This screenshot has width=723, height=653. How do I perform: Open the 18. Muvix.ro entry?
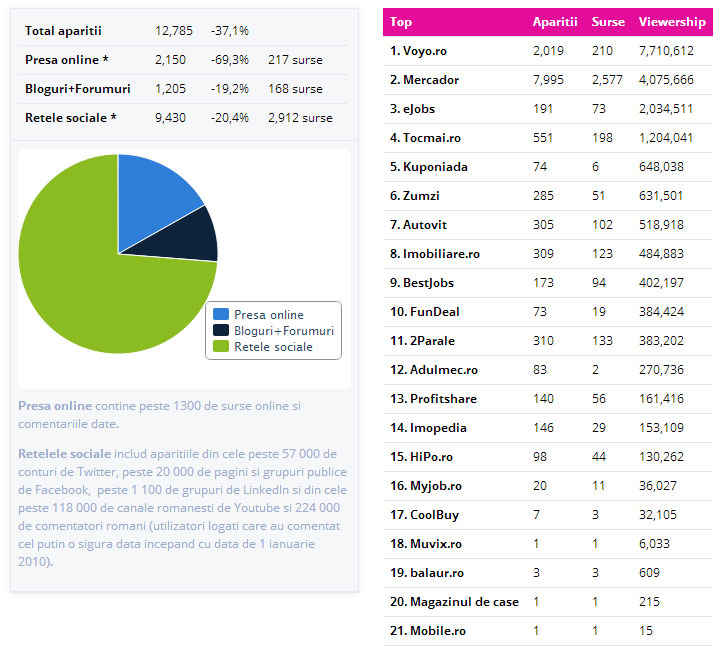tap(426, 545)
